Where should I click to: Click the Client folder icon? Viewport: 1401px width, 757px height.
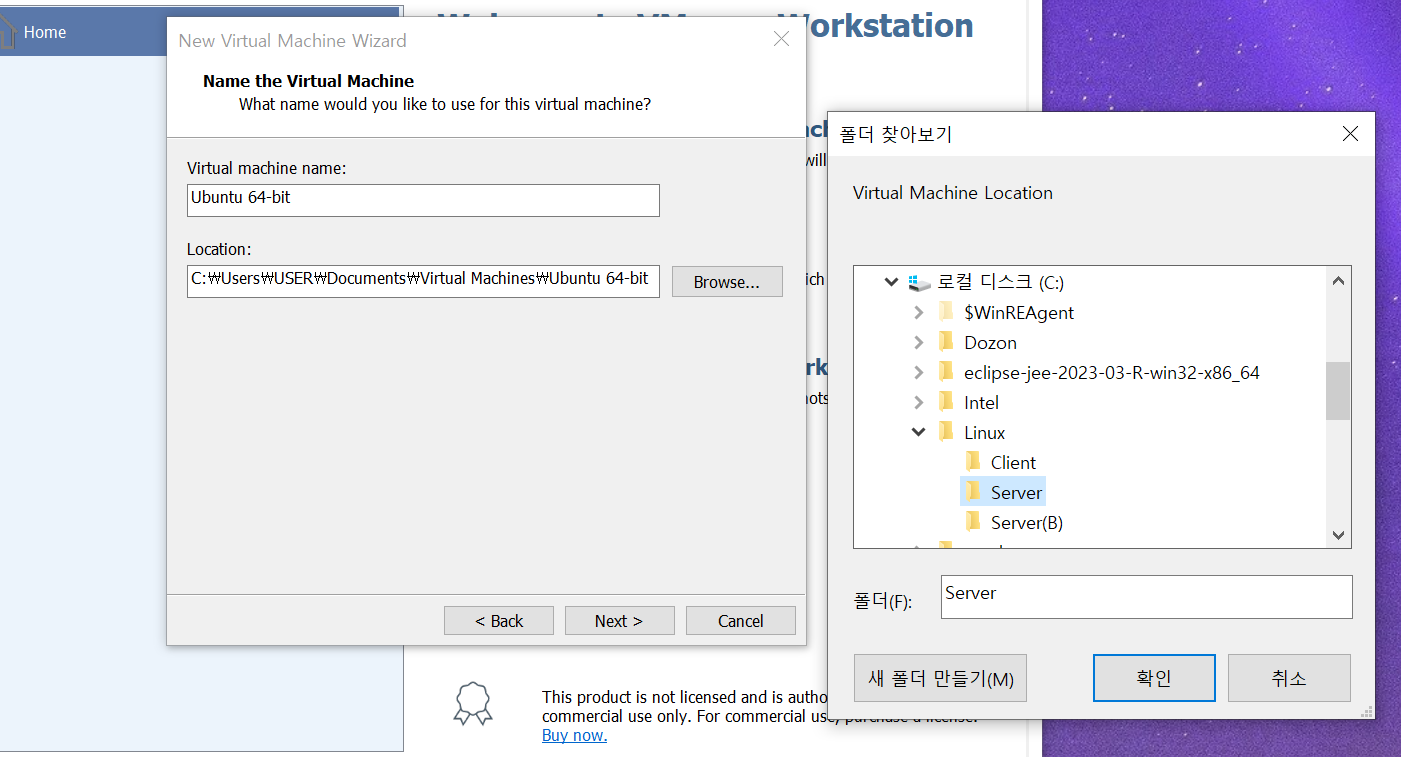tap(973, 461)
